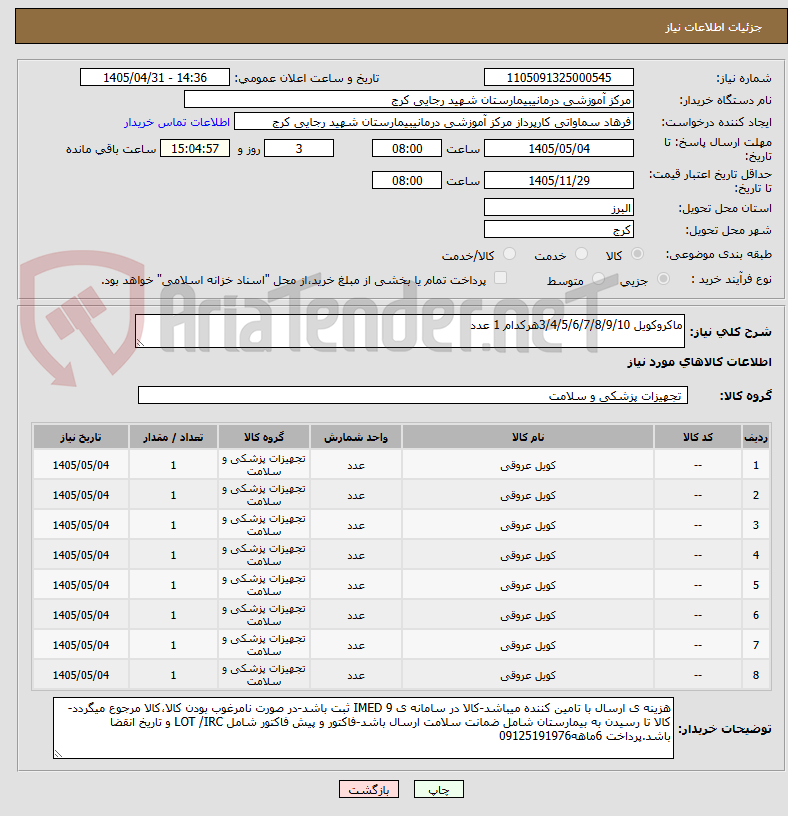Click the response deadline time 08:00 field
Image resolution: width=788 pixels, height=816 pixels.
(406, 149)
